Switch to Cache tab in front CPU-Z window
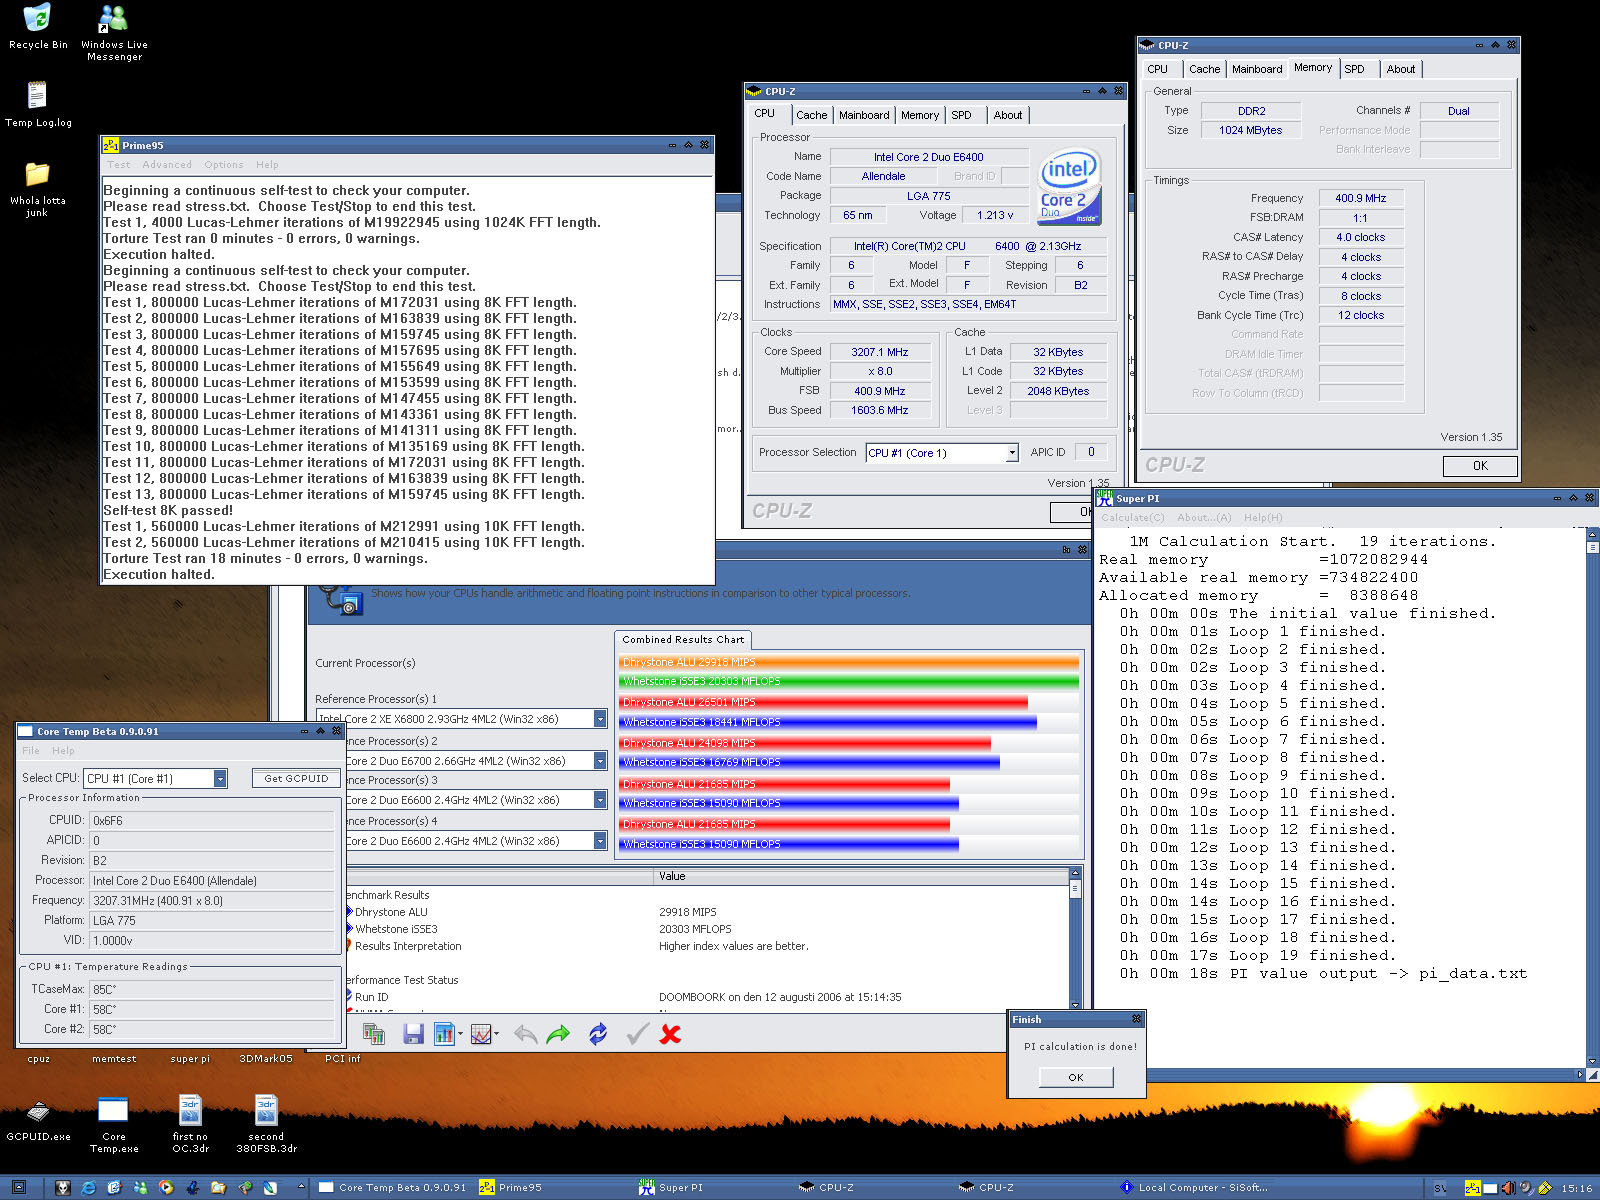Screen dimensions: 1600x1200 click(x=811, y=115)
